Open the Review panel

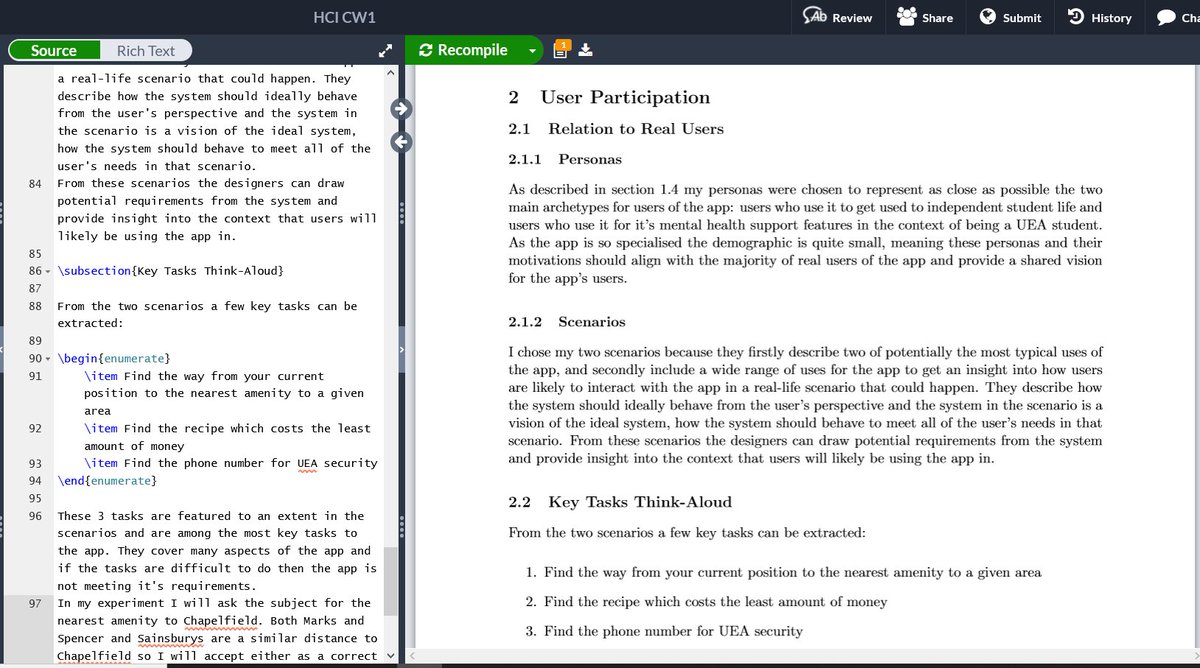pyautogui.click(x=837, y=17)
